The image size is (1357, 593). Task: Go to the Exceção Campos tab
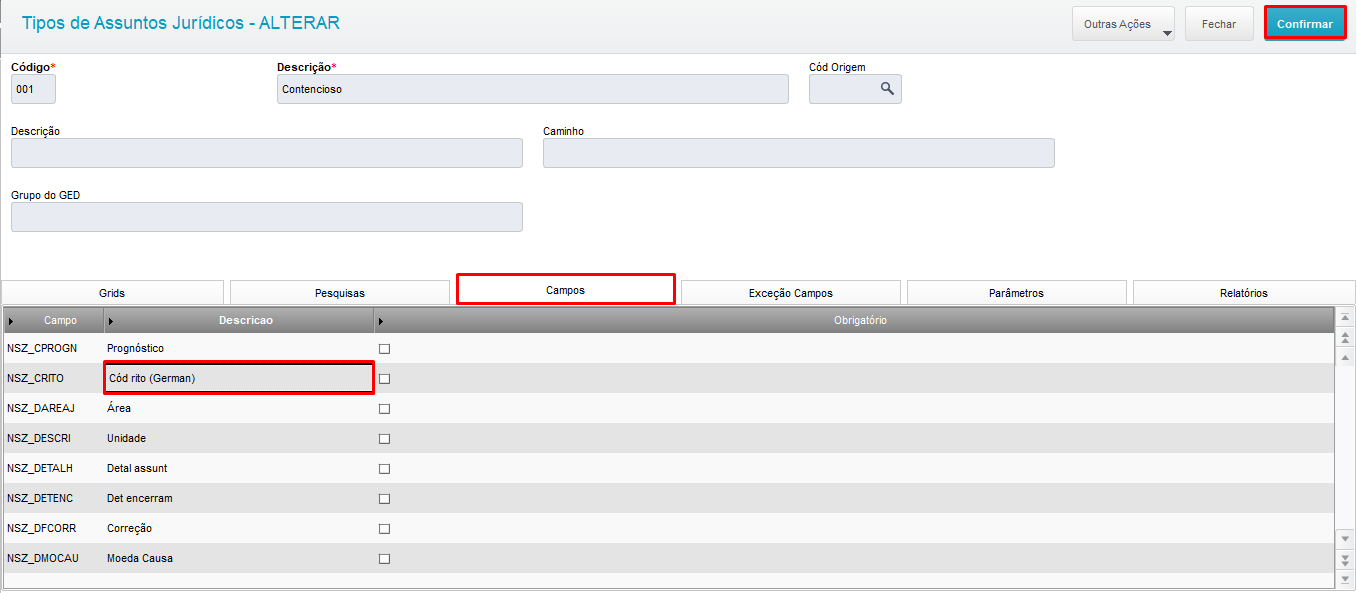coord(791,293)
